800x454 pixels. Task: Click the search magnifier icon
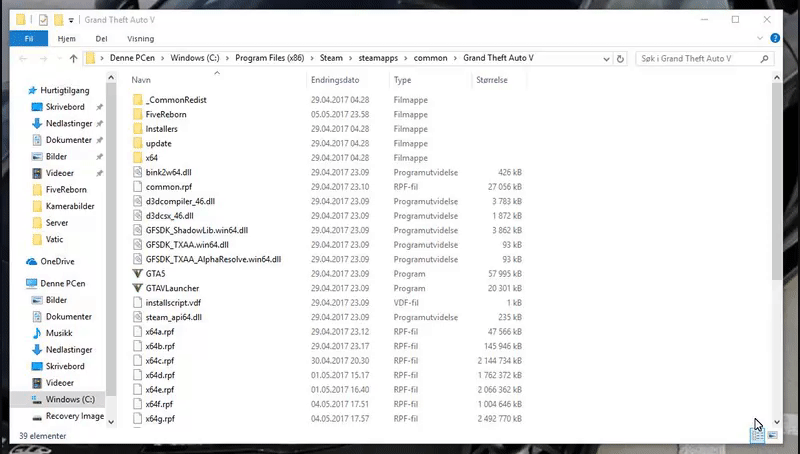[764, 59]
